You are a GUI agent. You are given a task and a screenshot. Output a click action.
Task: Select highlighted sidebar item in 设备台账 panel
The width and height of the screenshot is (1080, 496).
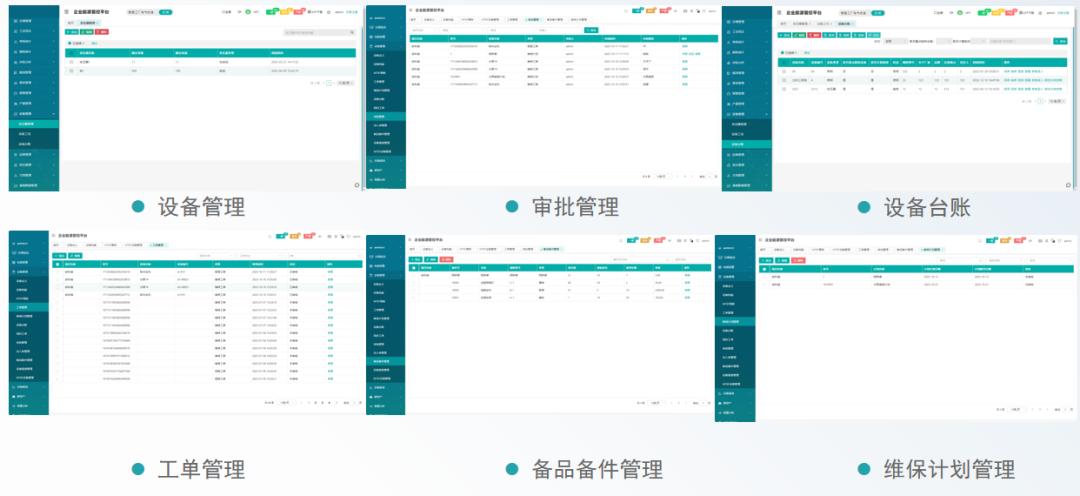(747, 145)
